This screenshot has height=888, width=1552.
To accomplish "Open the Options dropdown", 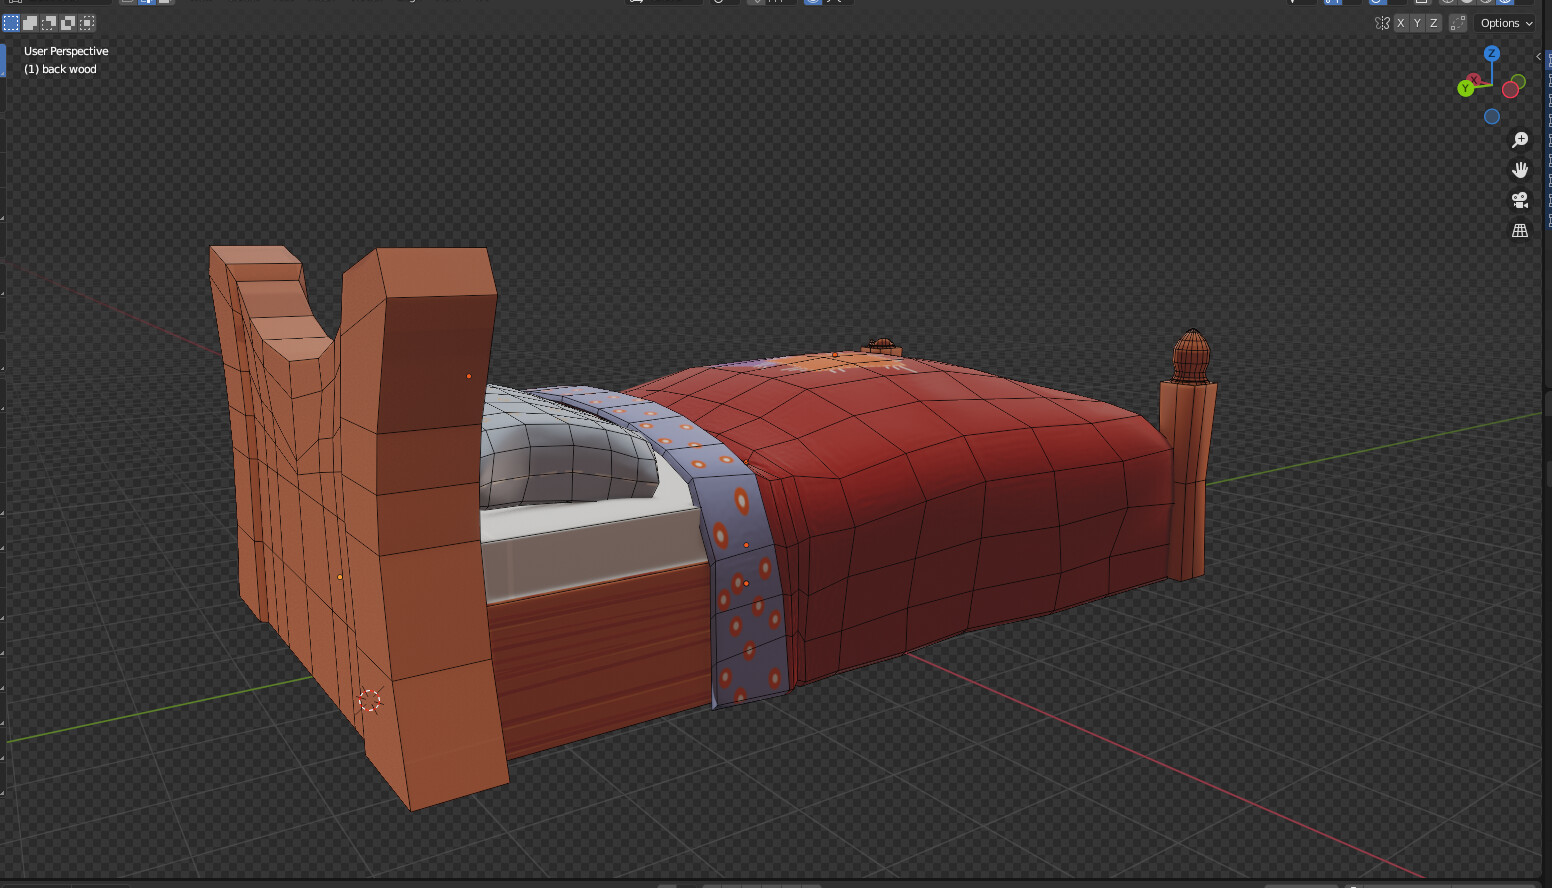I will coord(1504,22).
